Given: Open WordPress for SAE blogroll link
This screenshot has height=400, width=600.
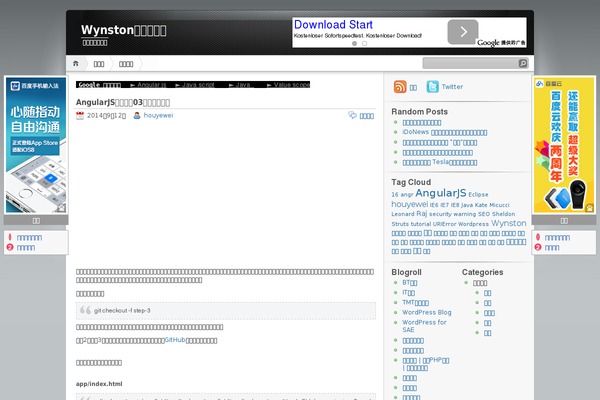Looking at the screenshot, I should (x=424, y=326).
